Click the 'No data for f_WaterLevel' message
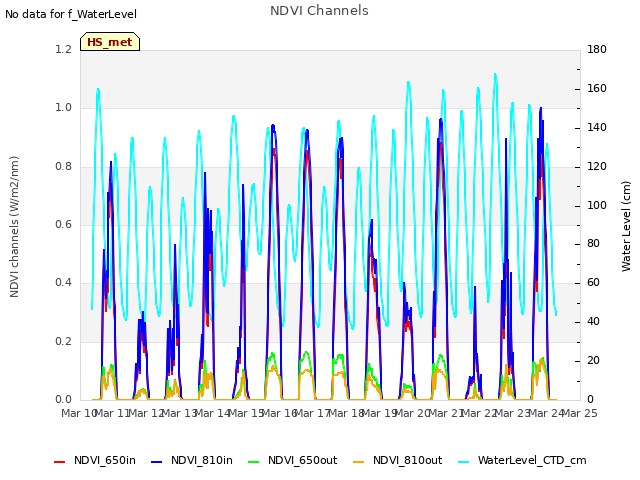The width and height of the screenshot is (640, 480). point(71,14)
